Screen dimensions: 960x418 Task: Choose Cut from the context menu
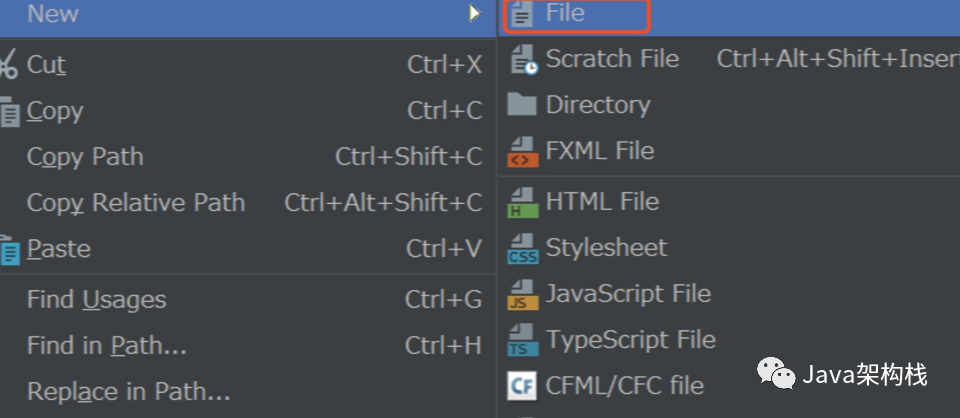coord(46,65)
